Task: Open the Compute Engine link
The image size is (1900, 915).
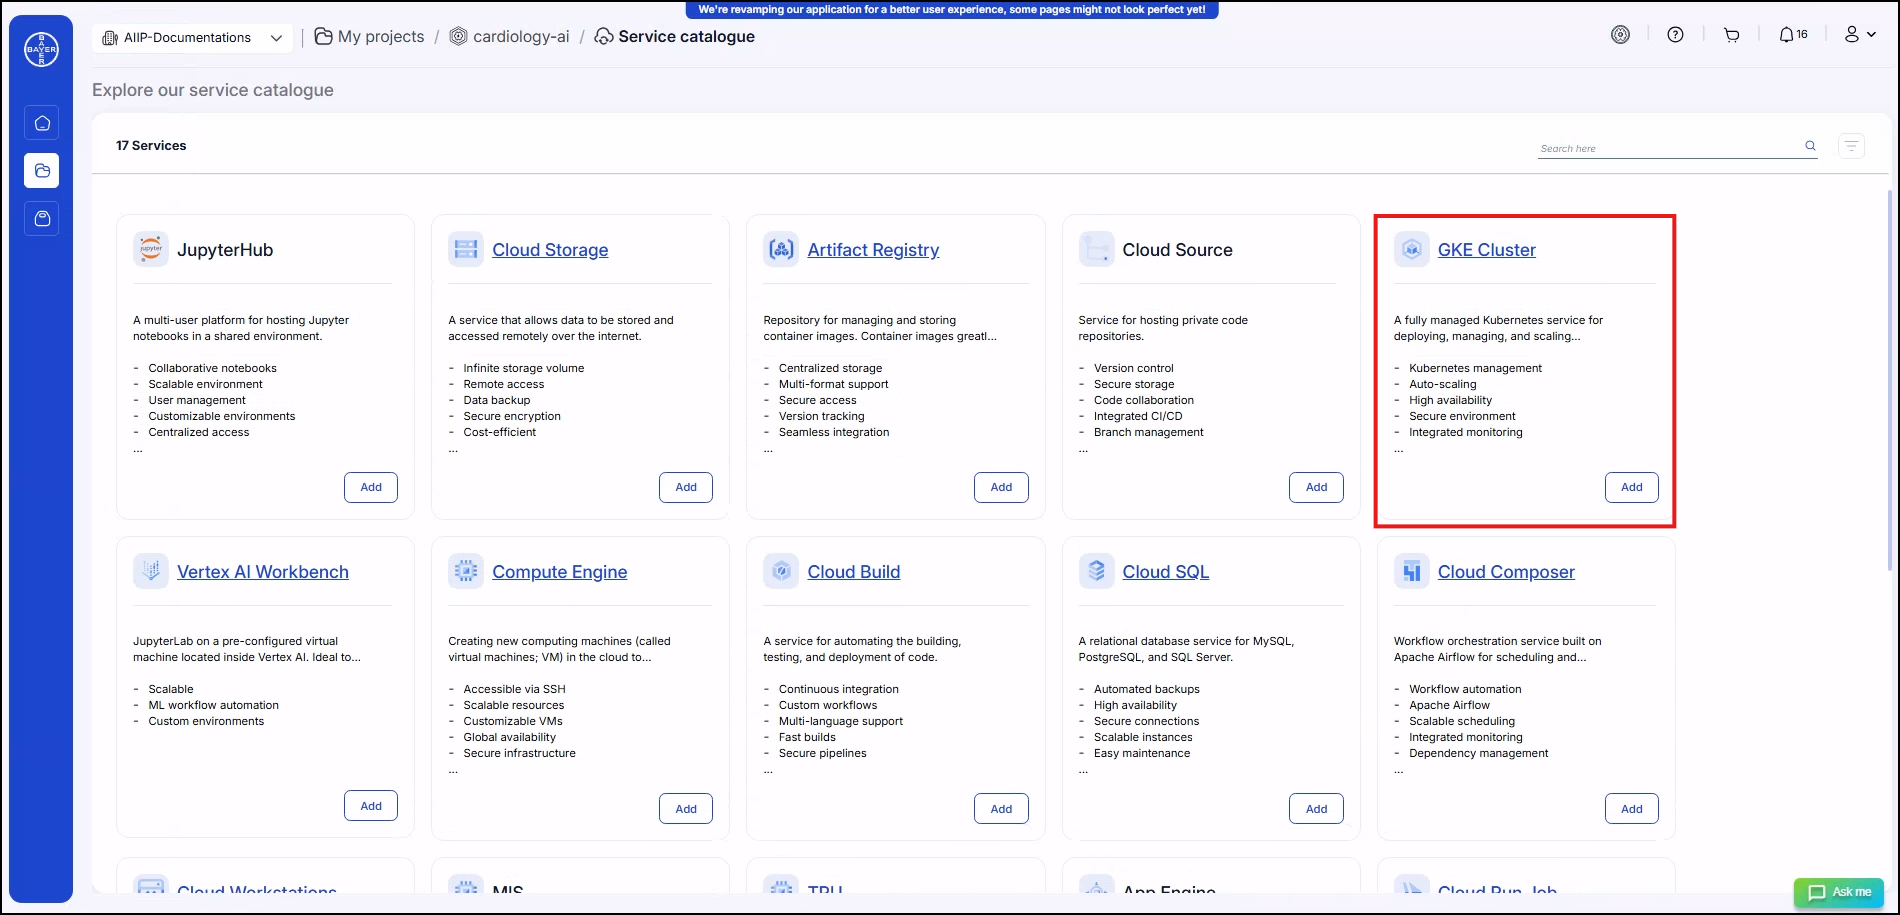Action: tap(559, 572)
